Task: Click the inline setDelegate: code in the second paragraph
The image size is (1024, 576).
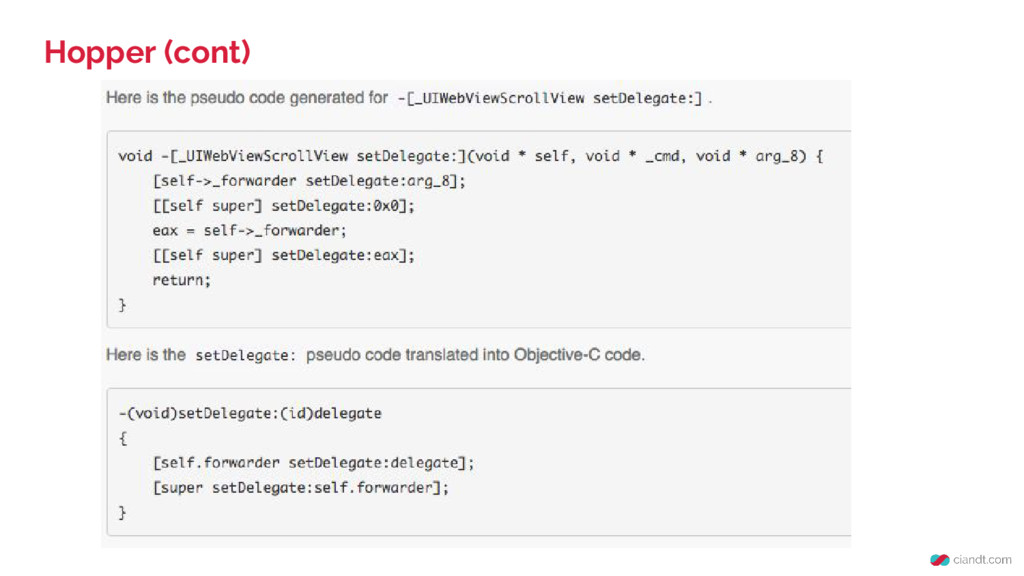Action: point(246,356)
